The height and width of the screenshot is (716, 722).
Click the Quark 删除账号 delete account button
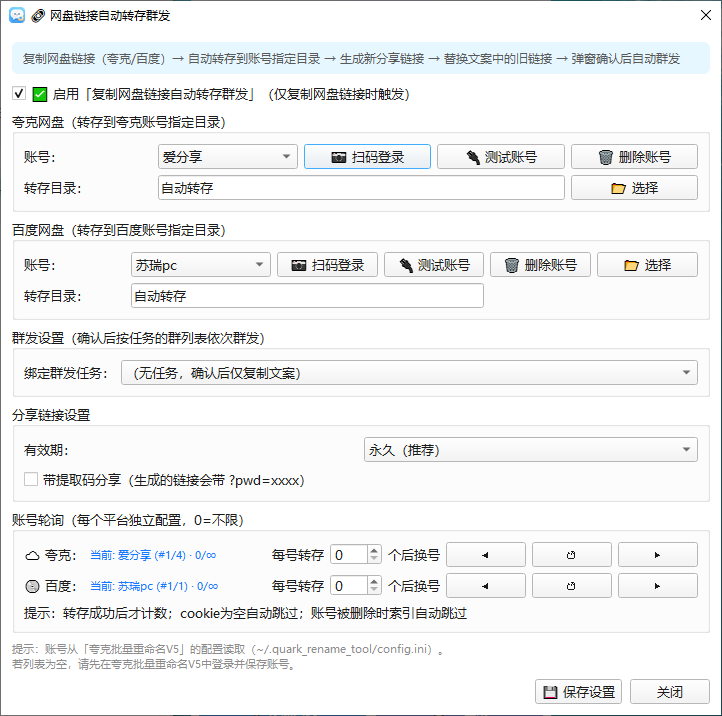pos(634,157)
